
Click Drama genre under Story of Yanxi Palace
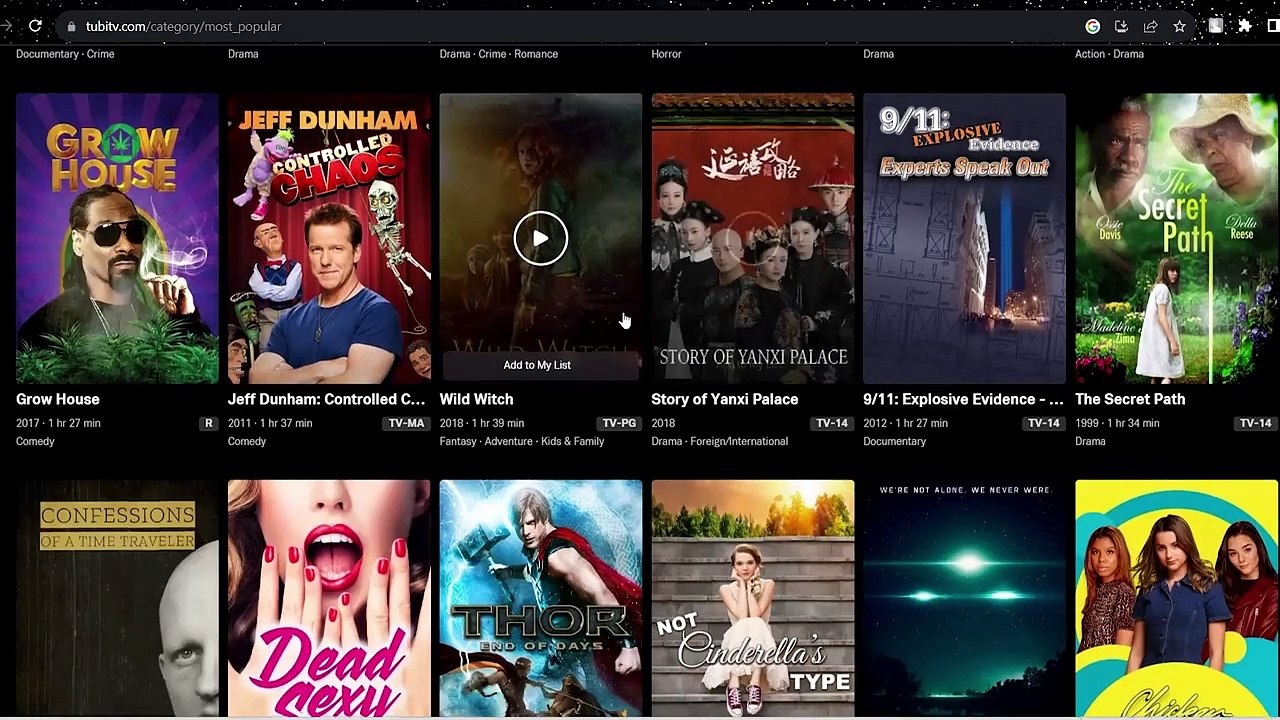[x=667, y=441]
